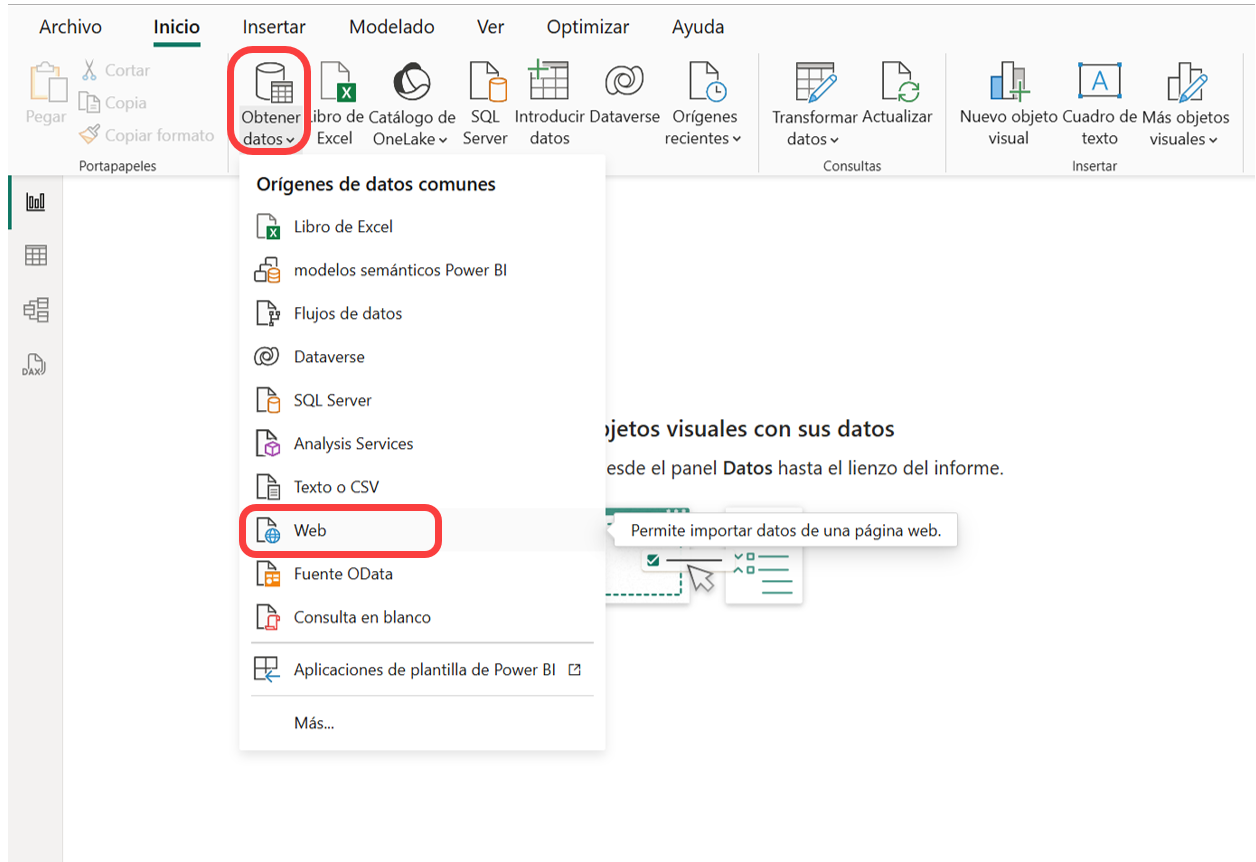Select Consulta en blanco menu entry
This screenshot has width=1256, height=862.
tap(422, 617)
